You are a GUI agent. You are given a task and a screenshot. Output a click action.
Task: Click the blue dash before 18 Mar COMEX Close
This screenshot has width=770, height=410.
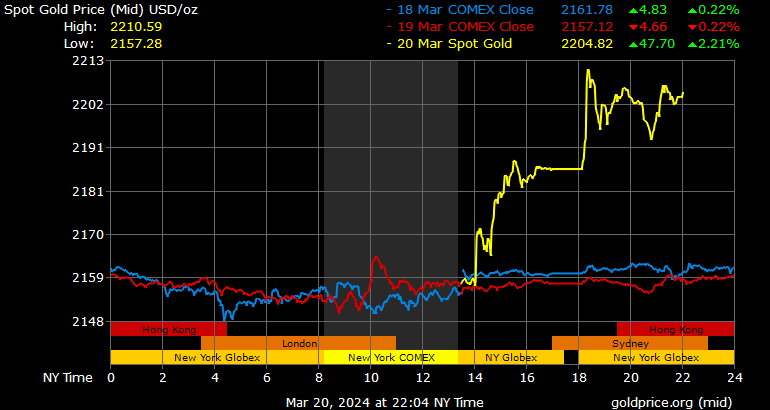coord(389,10)
